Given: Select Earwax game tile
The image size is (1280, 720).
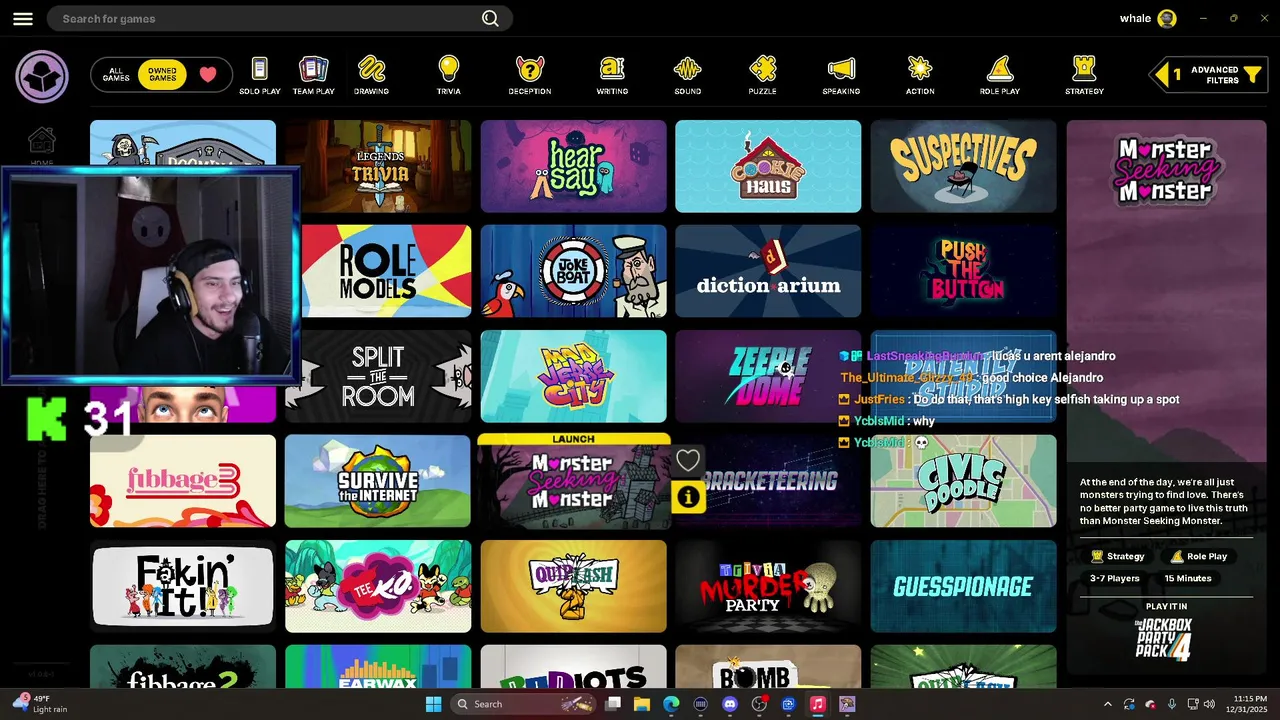Looking at the screenshot, I should point(378,666).
